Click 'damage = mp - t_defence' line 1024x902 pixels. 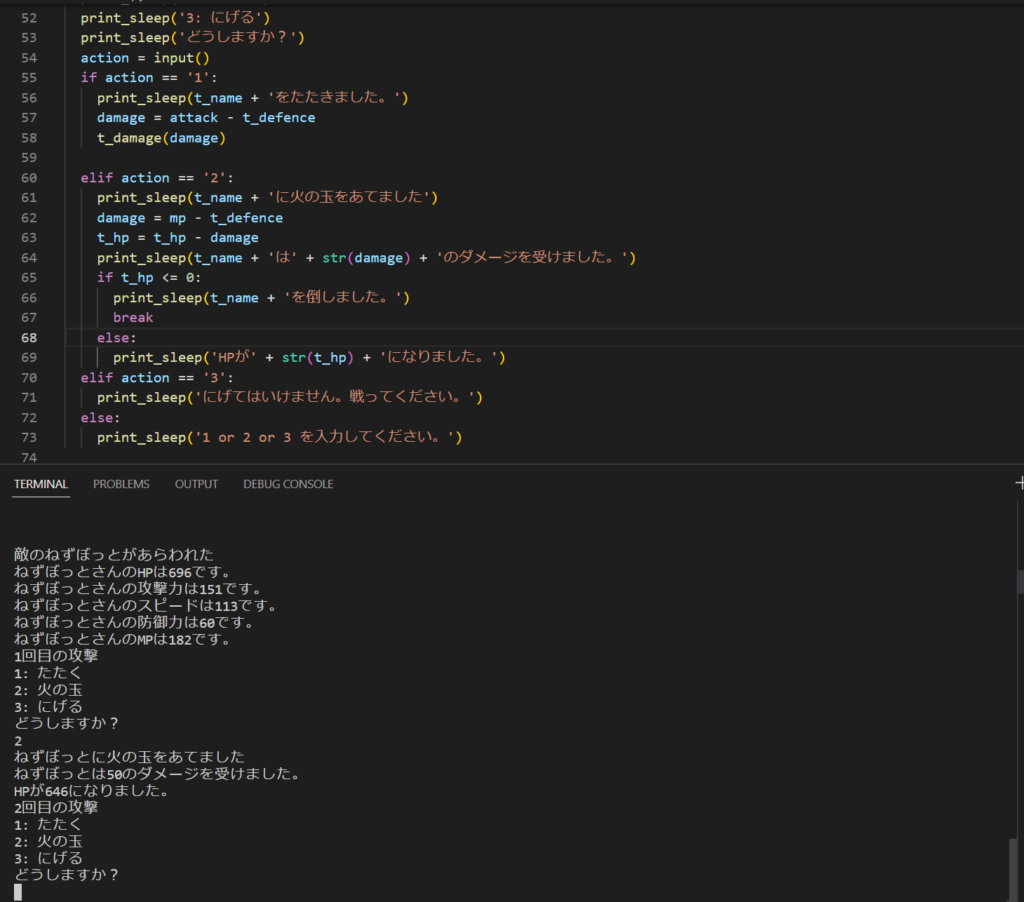point(189,217)
